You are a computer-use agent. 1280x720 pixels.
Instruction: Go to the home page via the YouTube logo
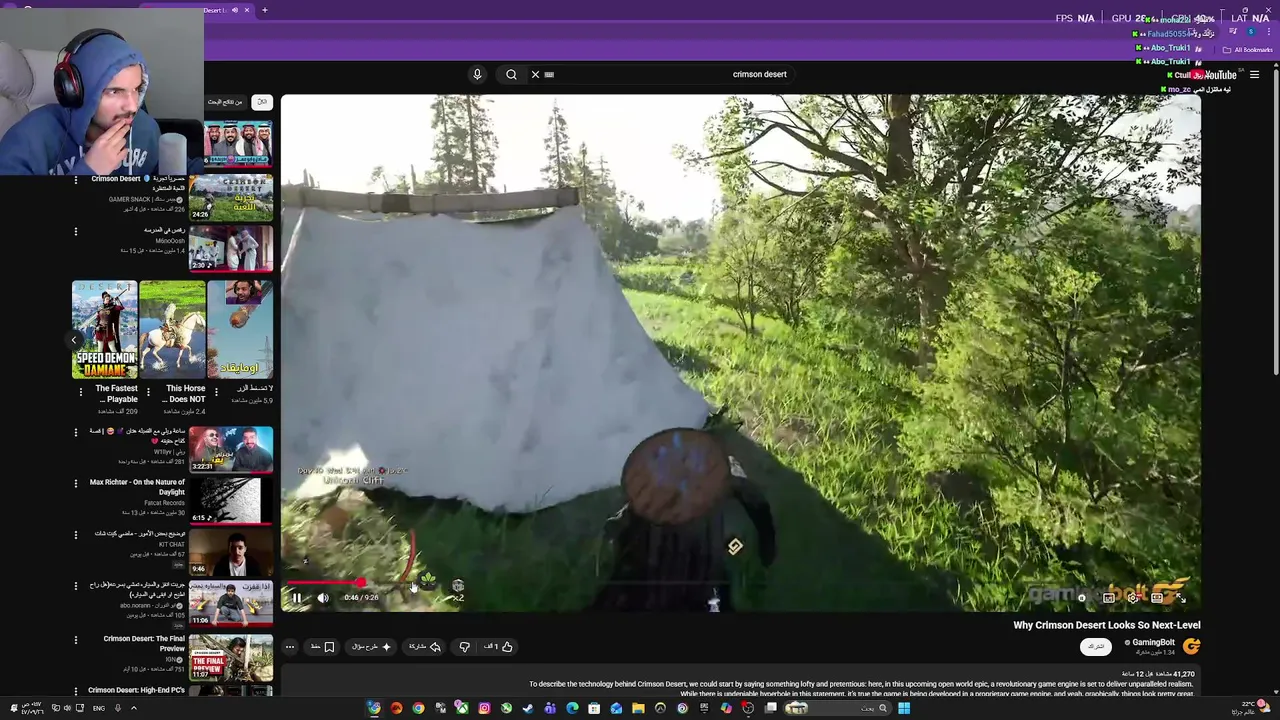coord(1213,74)
